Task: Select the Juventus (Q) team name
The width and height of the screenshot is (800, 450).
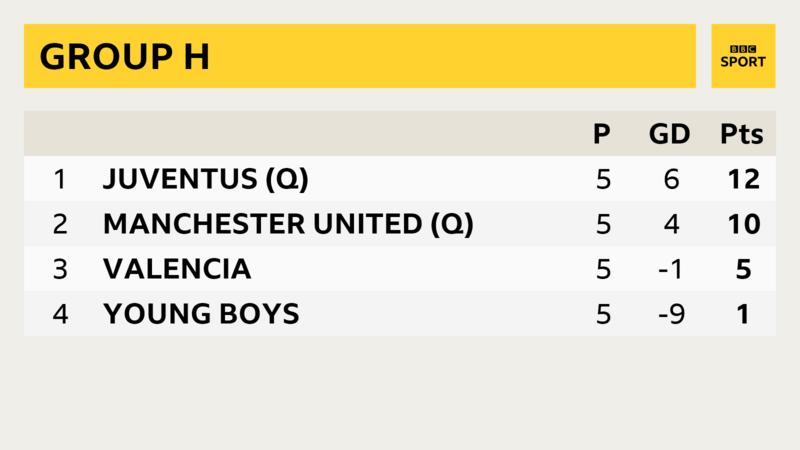Action: 206,179
